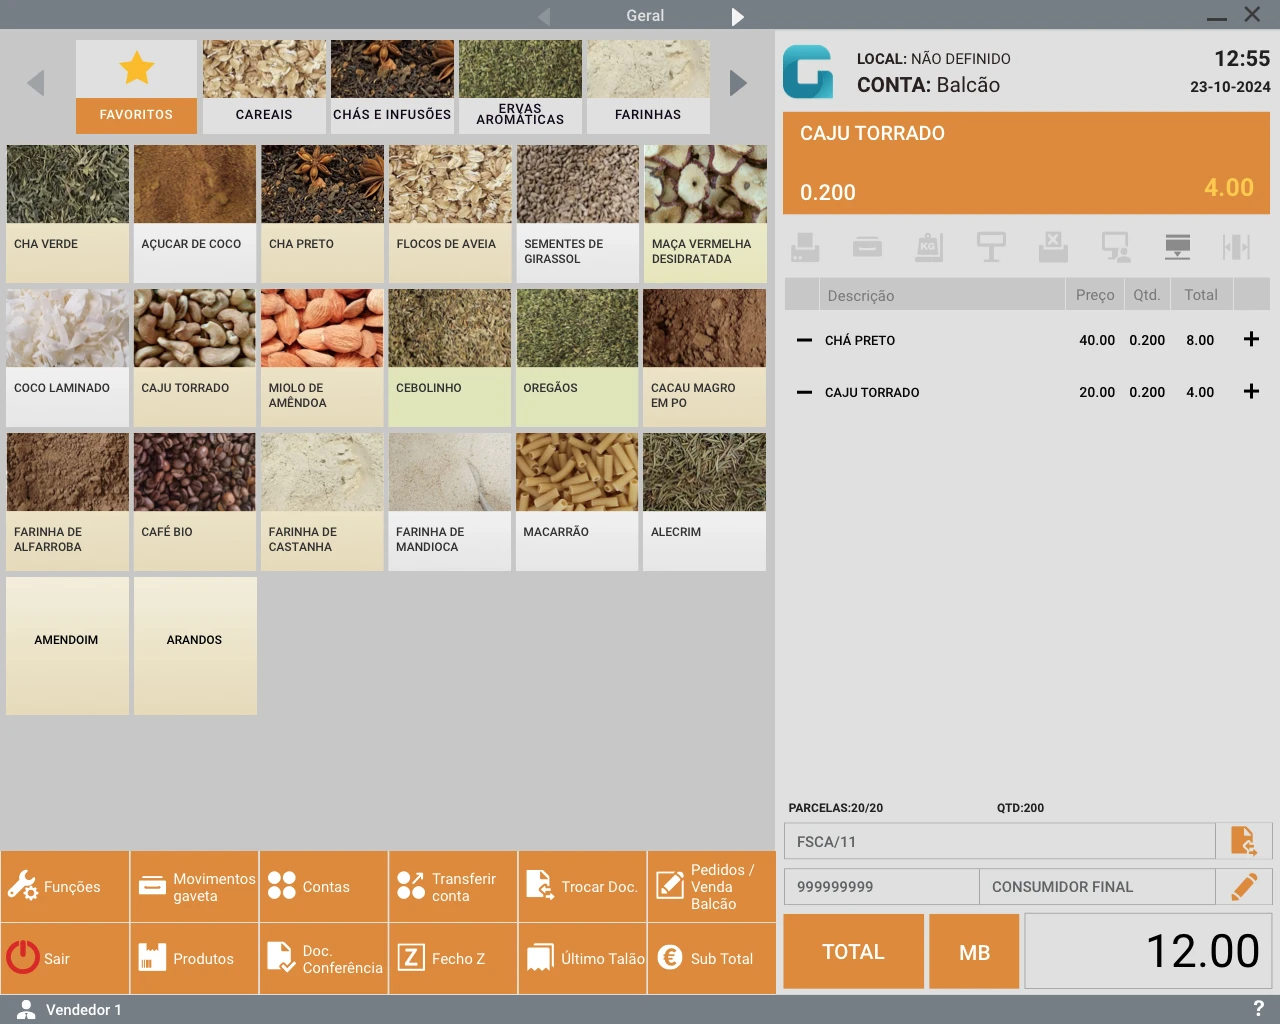The width and height of the screenshot is (1280, 1024).
Task: Select the FAVORITOS category tab
Action: tap(136, 87)
